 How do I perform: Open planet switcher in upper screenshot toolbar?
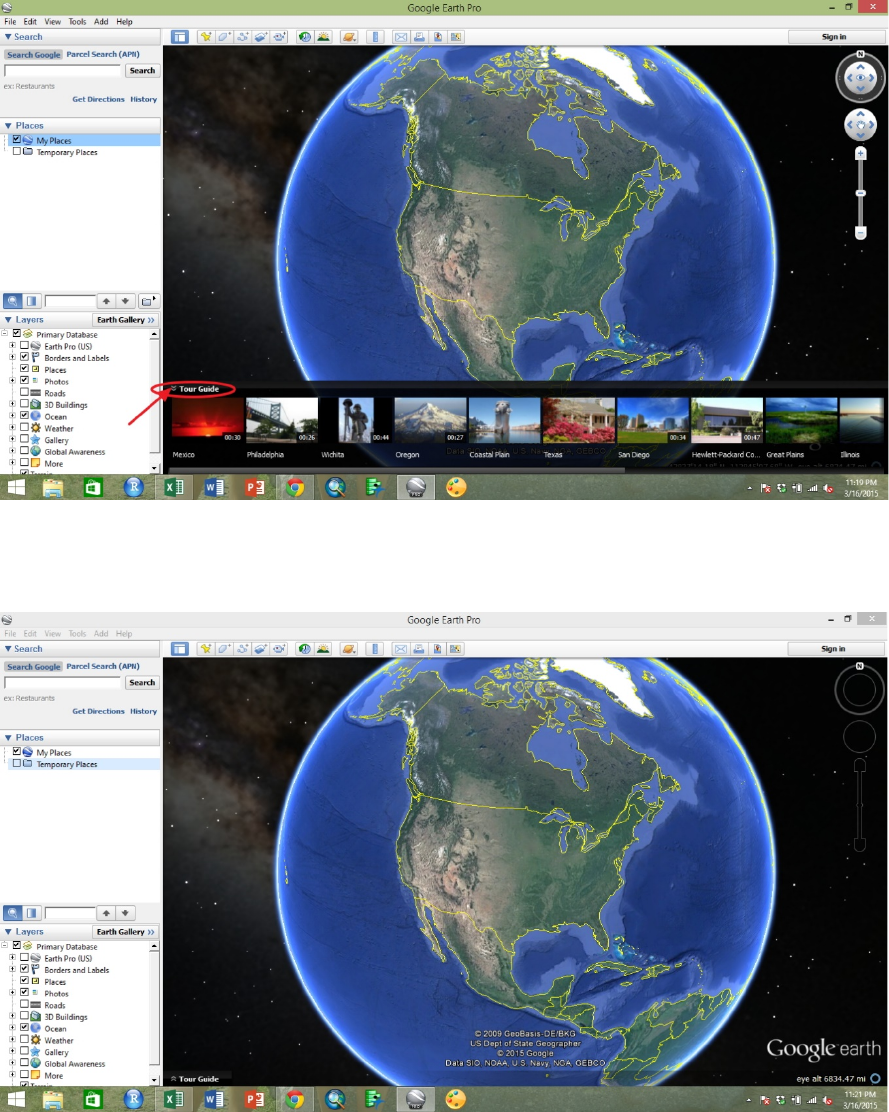click(x=349, y=37)
